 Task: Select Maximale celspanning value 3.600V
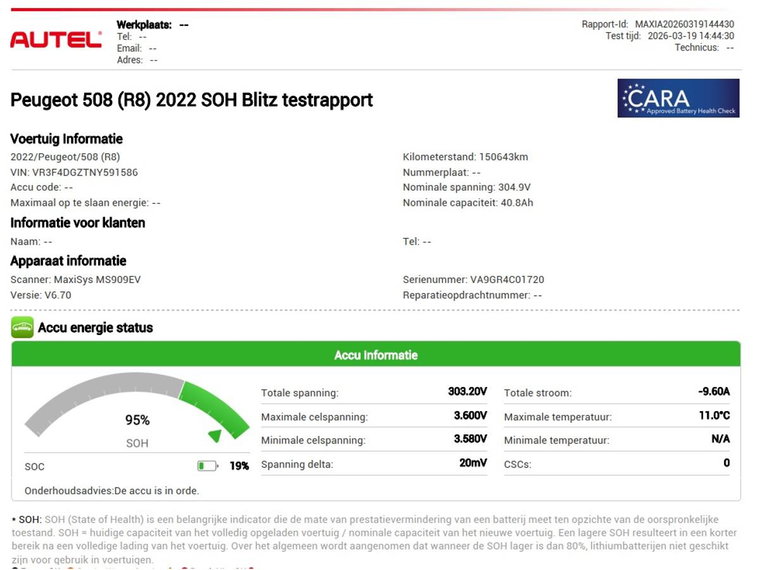[x=470, y=415]
